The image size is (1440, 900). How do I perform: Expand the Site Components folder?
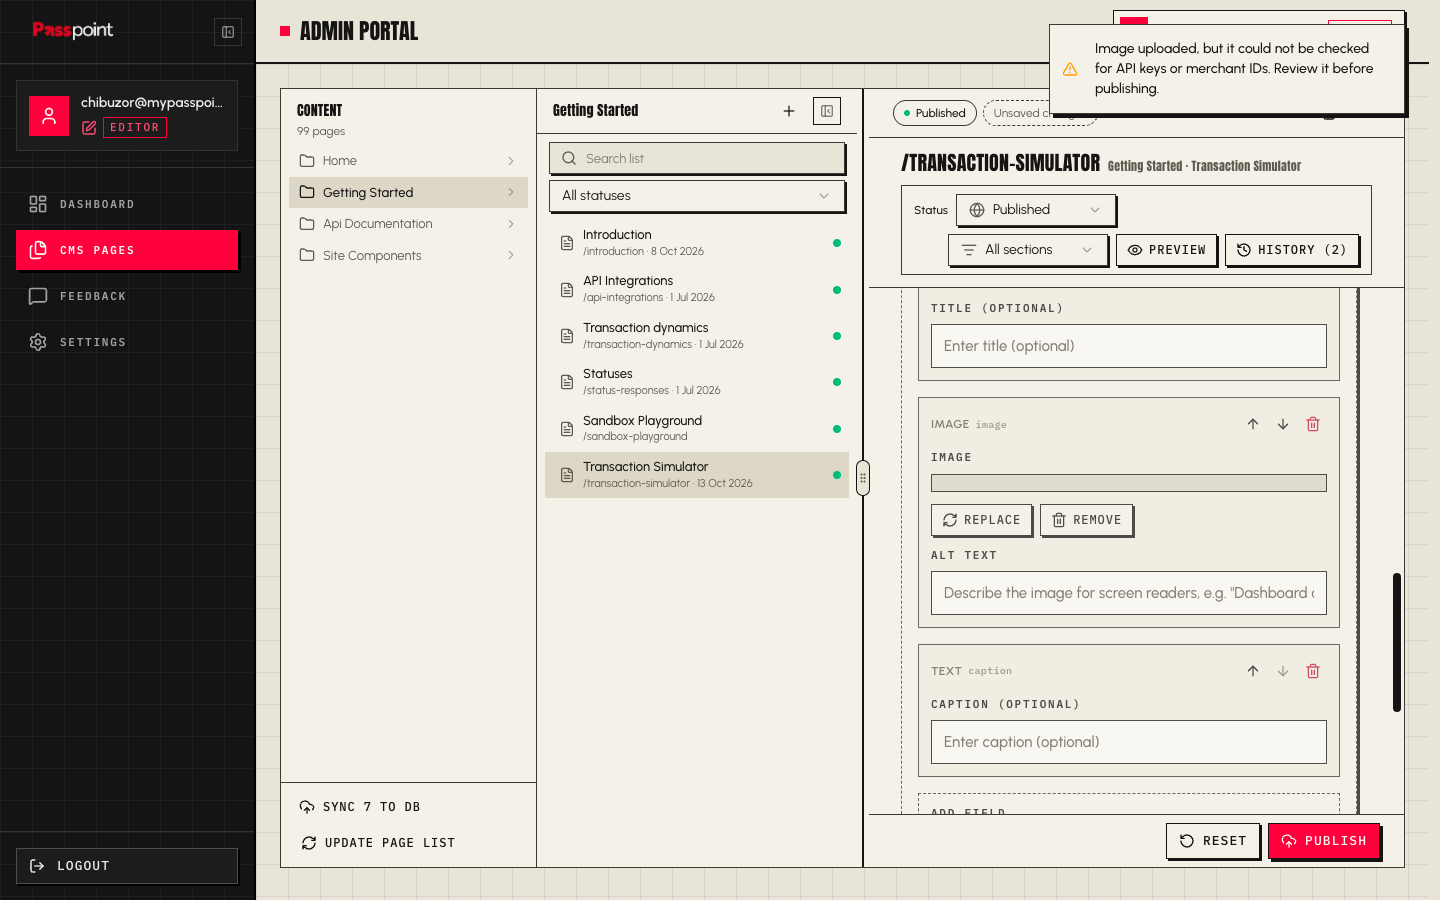(408, 256)
